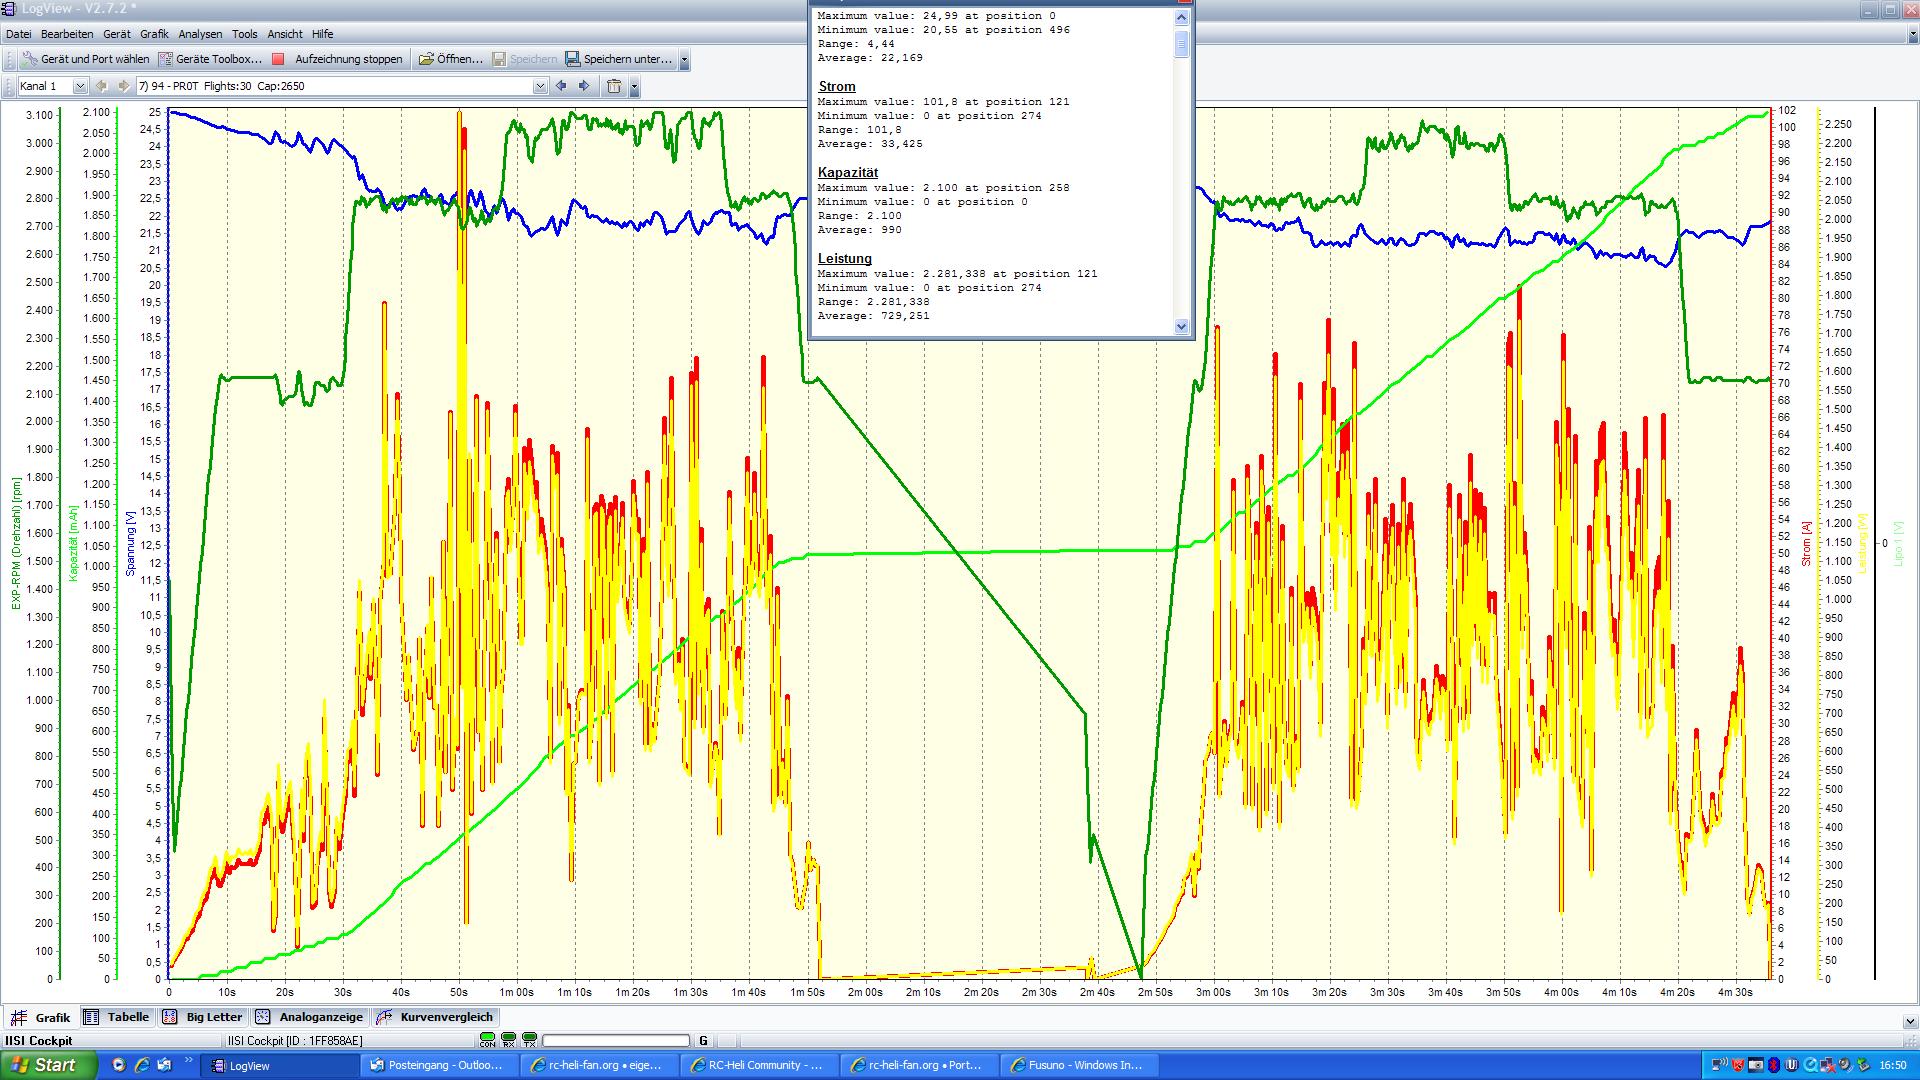Open the Analysen menu
The image size is (1920, 1080).
pyautogui.click(x=200, y=34)
